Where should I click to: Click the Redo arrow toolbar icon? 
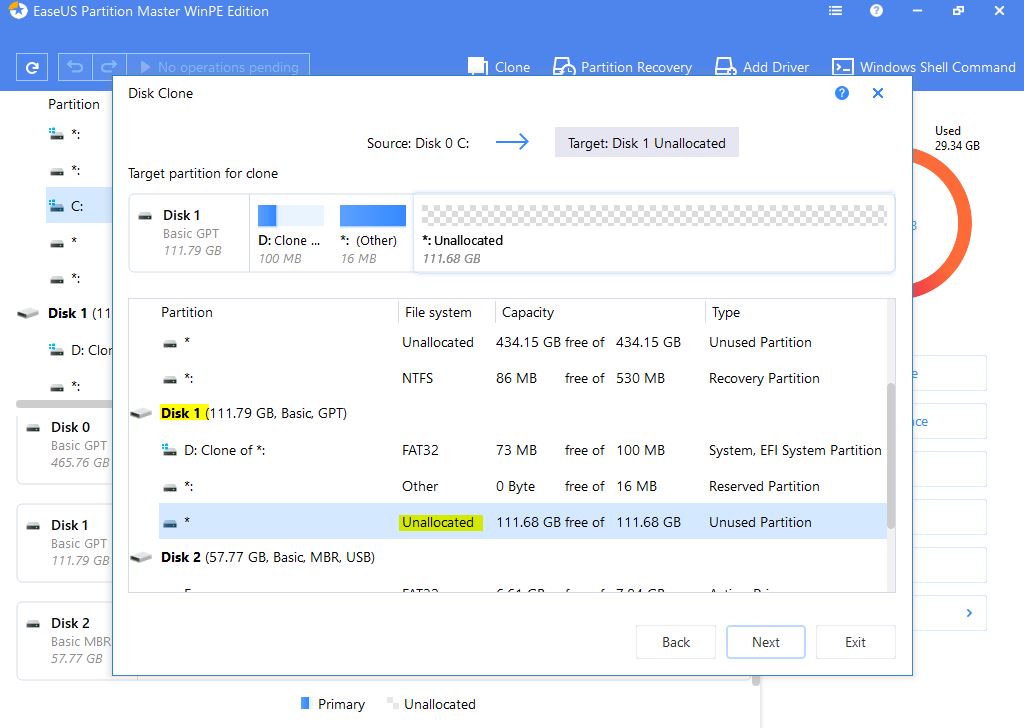pos(110,67)
